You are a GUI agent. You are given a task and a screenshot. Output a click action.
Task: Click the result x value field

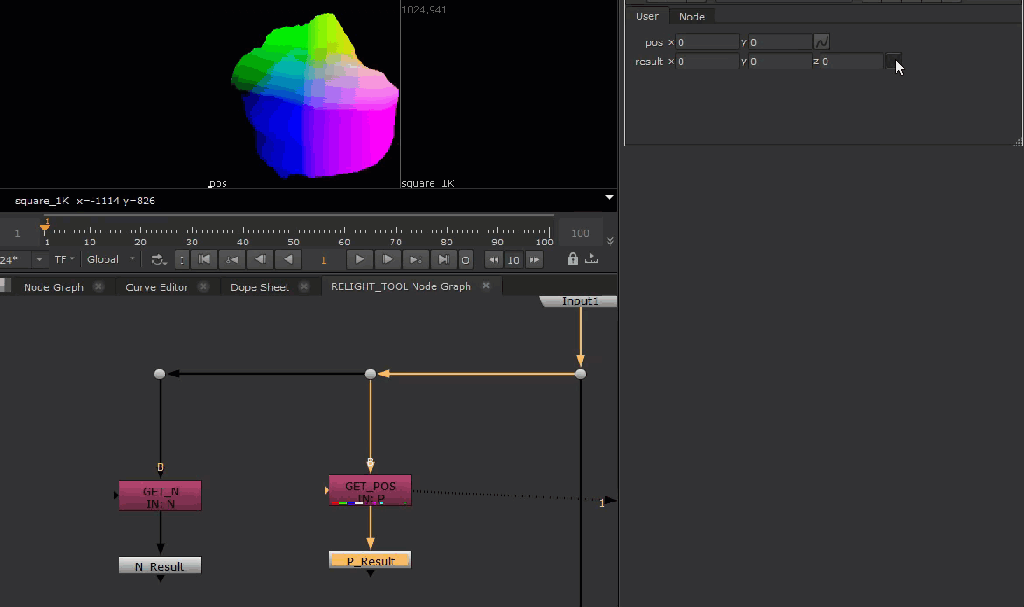[707, 62]
